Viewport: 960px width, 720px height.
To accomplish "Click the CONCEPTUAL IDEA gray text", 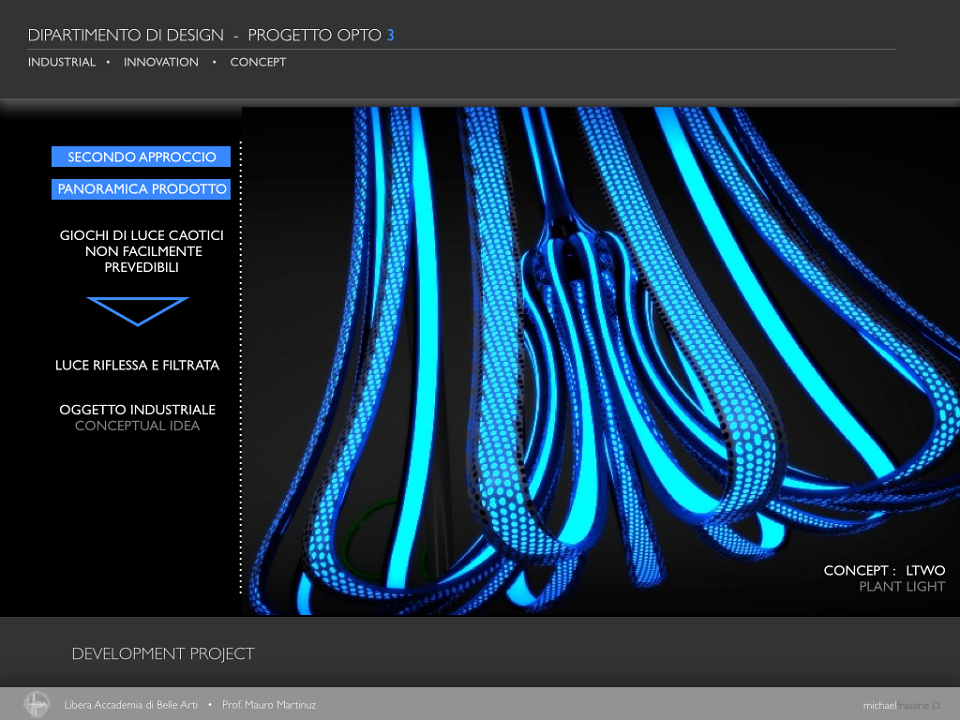I will pyautogui.click(x=137, y=426).
